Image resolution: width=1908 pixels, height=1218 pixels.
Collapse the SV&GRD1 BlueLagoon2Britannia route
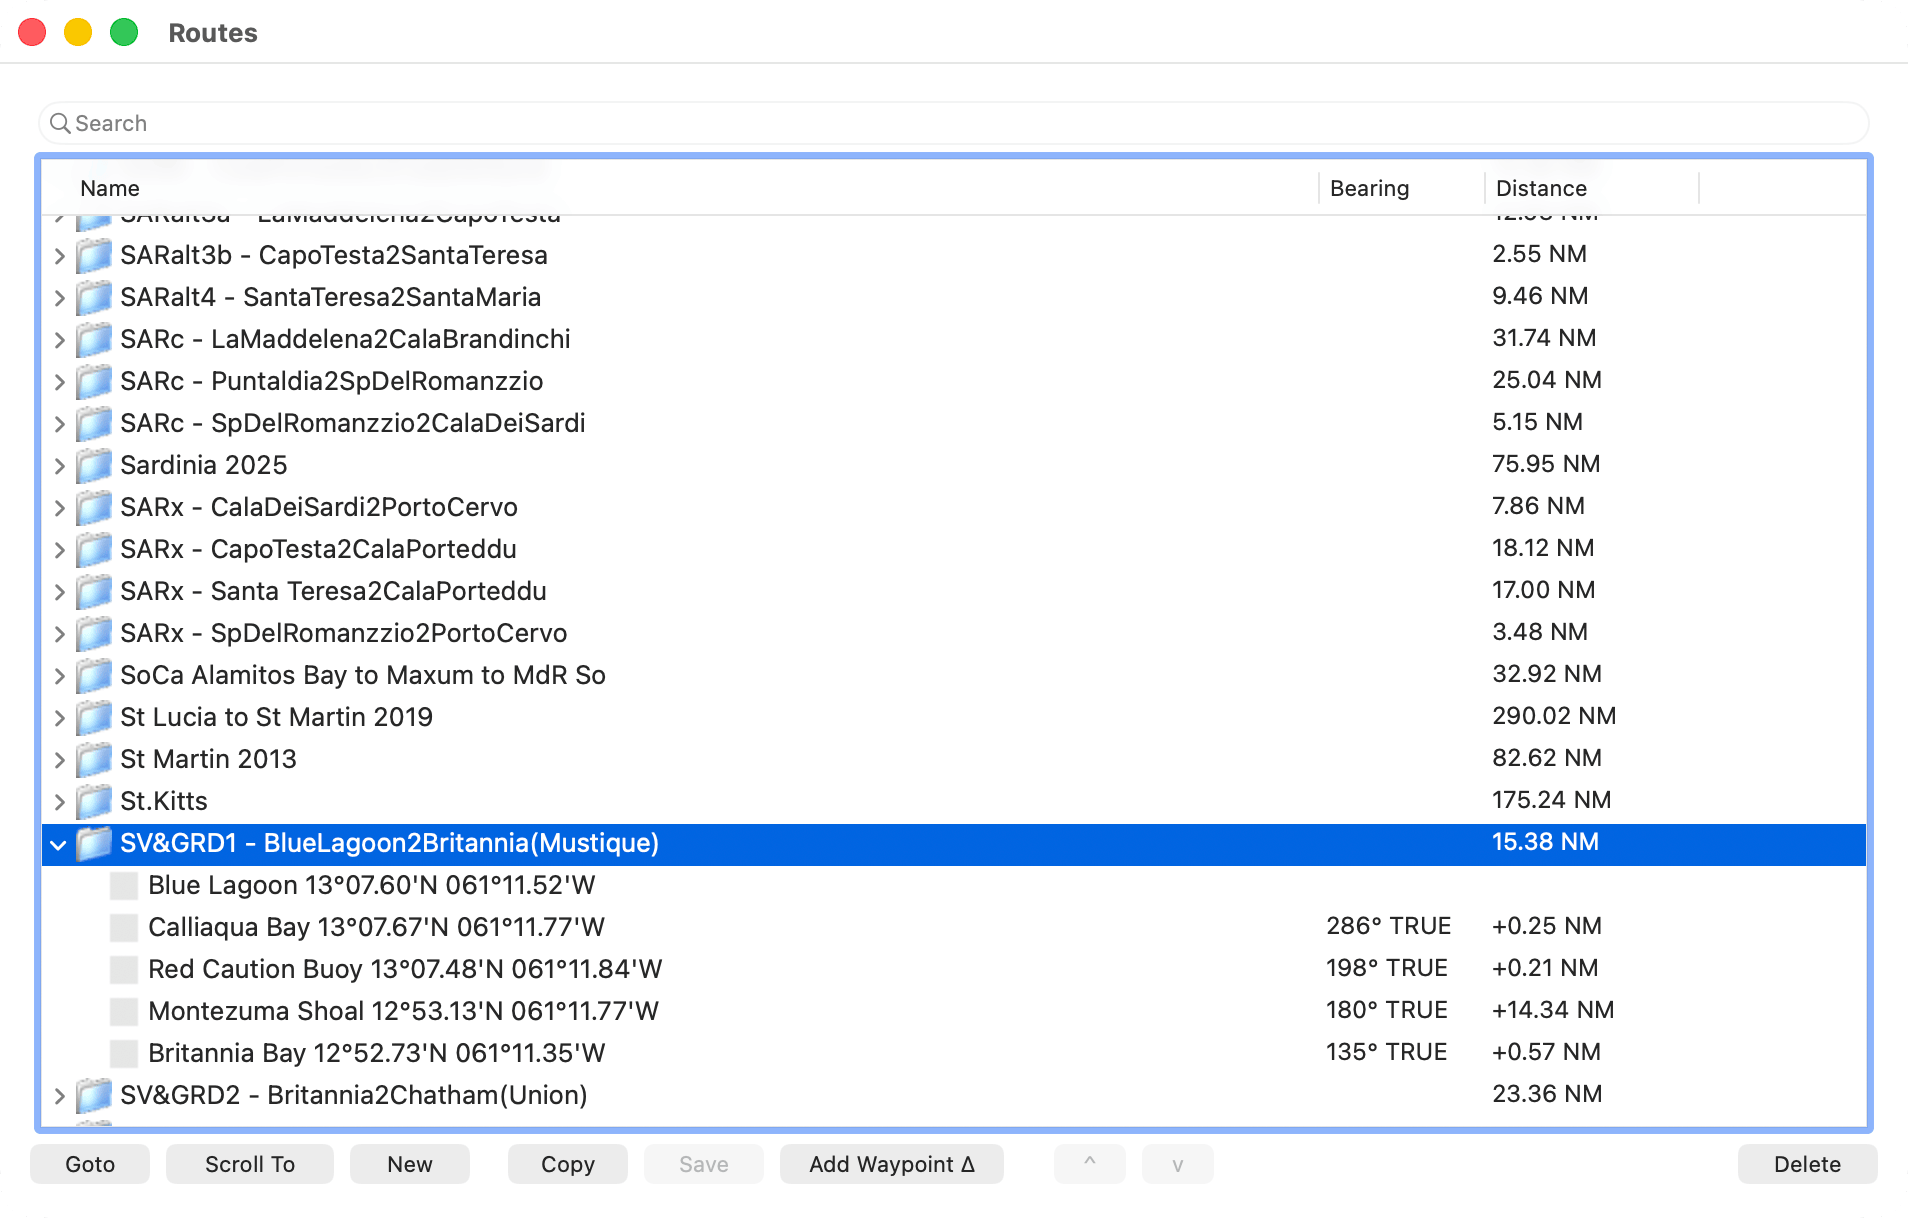pos(58,845)
